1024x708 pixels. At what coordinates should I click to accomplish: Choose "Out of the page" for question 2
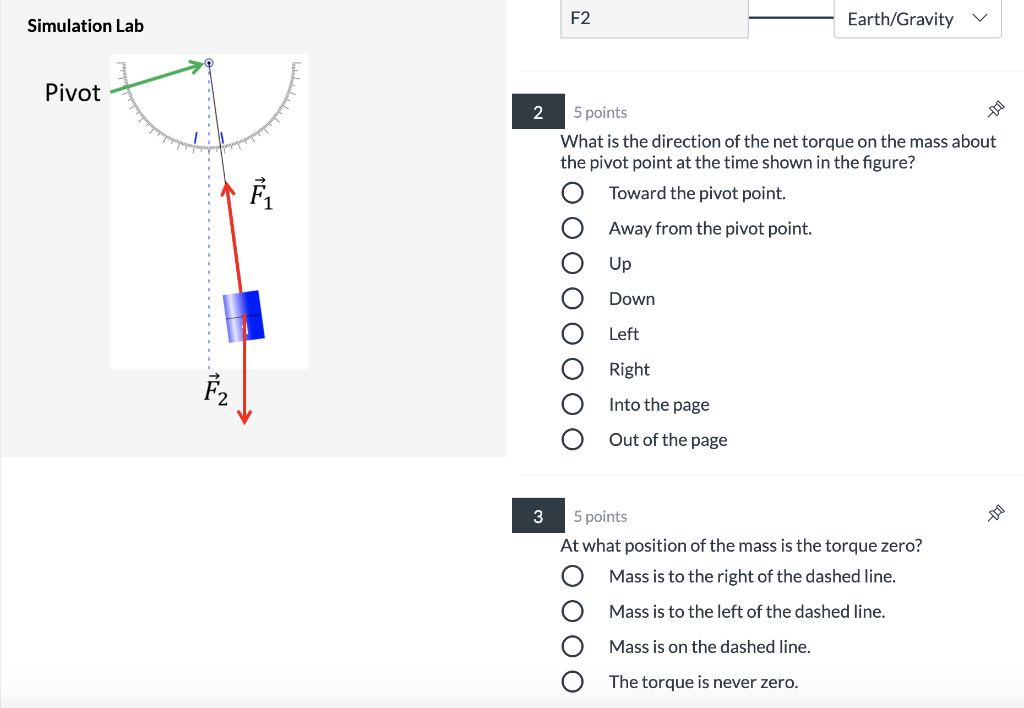pyautogui.click(x=572, y=438)
